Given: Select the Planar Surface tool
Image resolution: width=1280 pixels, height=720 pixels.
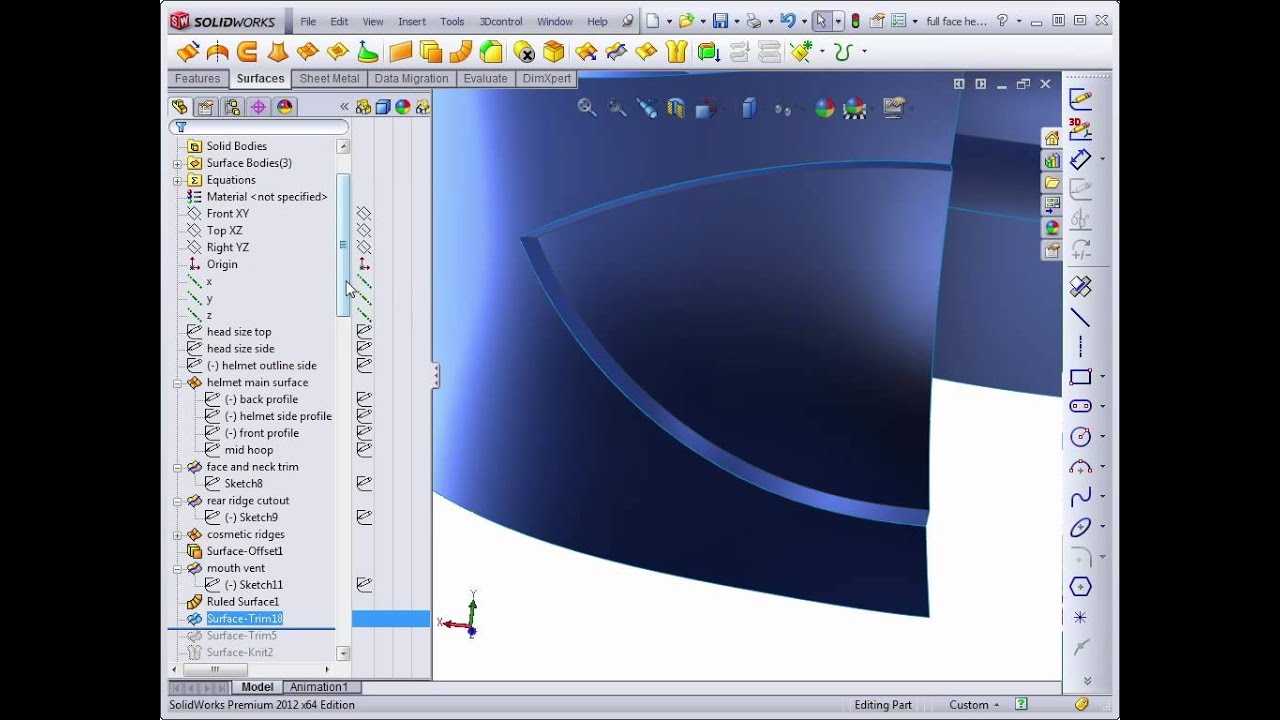Looking at the screenshot, I should click(400, 52).
